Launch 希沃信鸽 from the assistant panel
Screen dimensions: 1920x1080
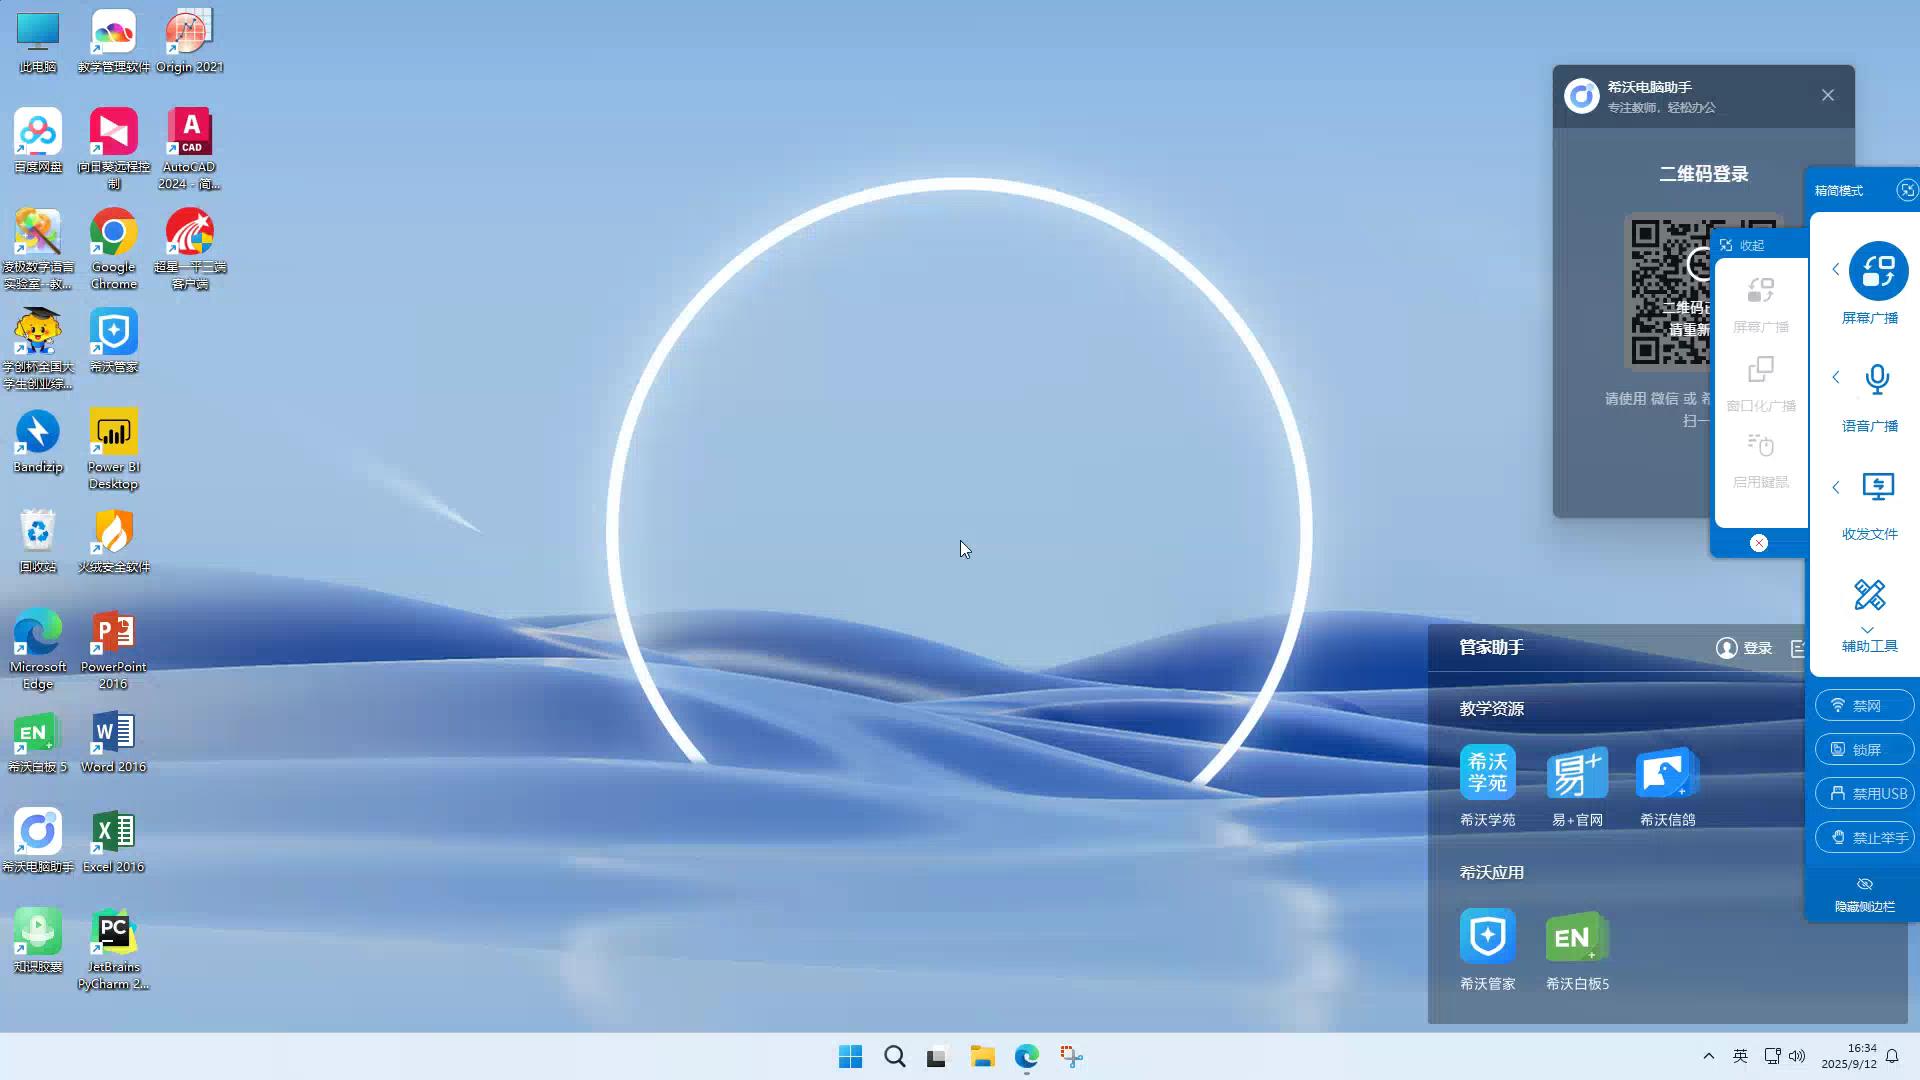coord(1666,773)
